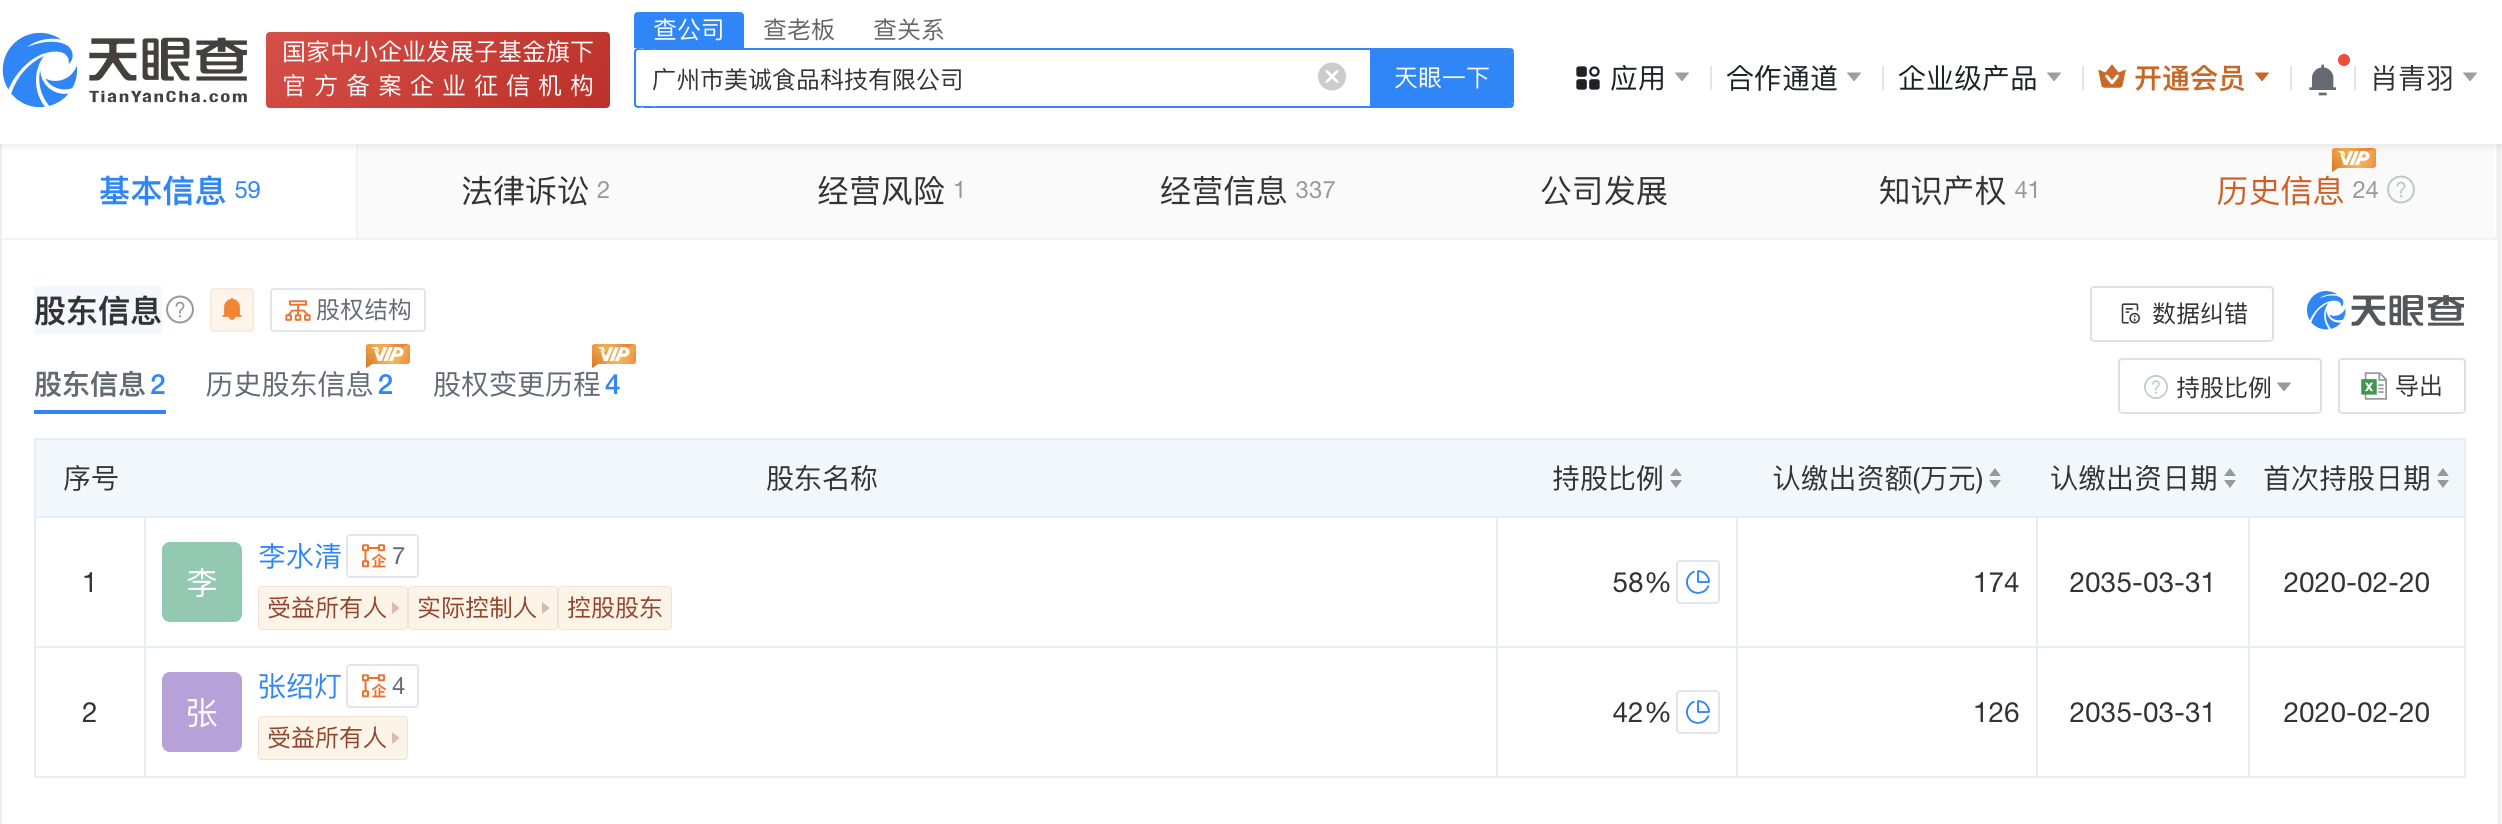The height and width of the screenshot is (824, 2502).
Task: Clear the company search field
Action: click(x=1331, y=77)
